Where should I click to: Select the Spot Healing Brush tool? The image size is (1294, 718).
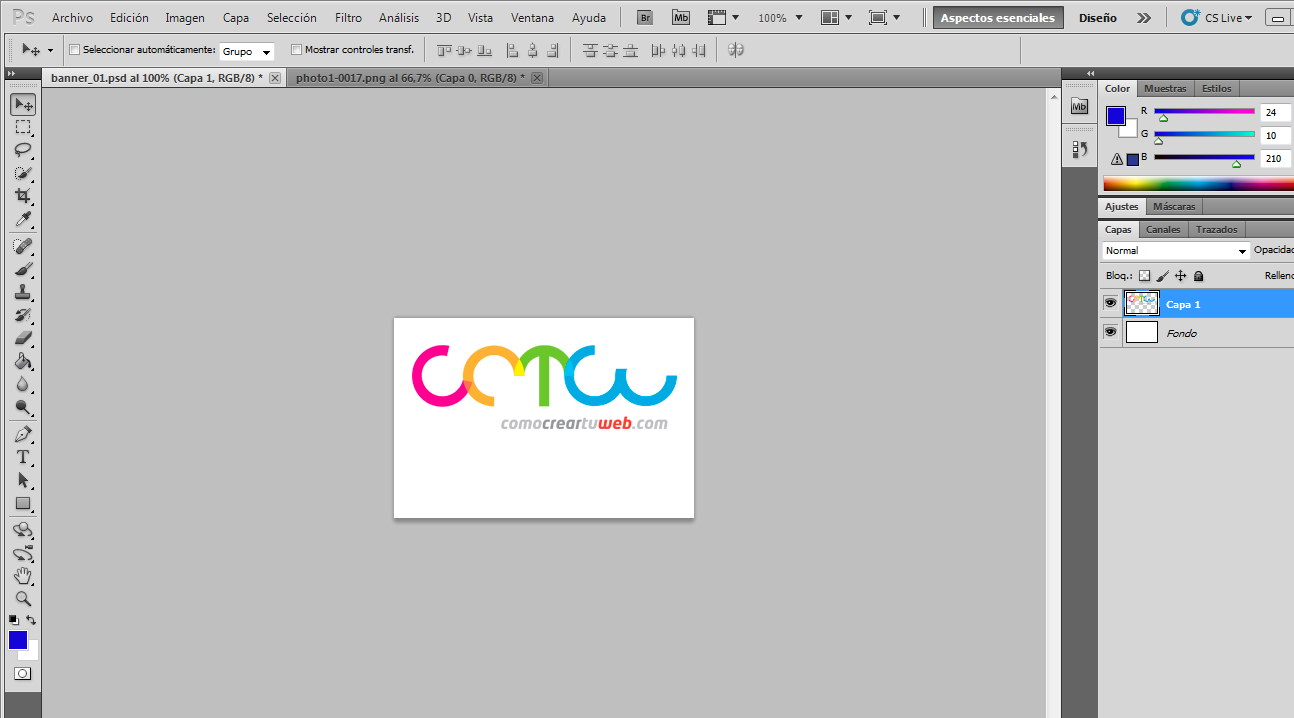23,246
